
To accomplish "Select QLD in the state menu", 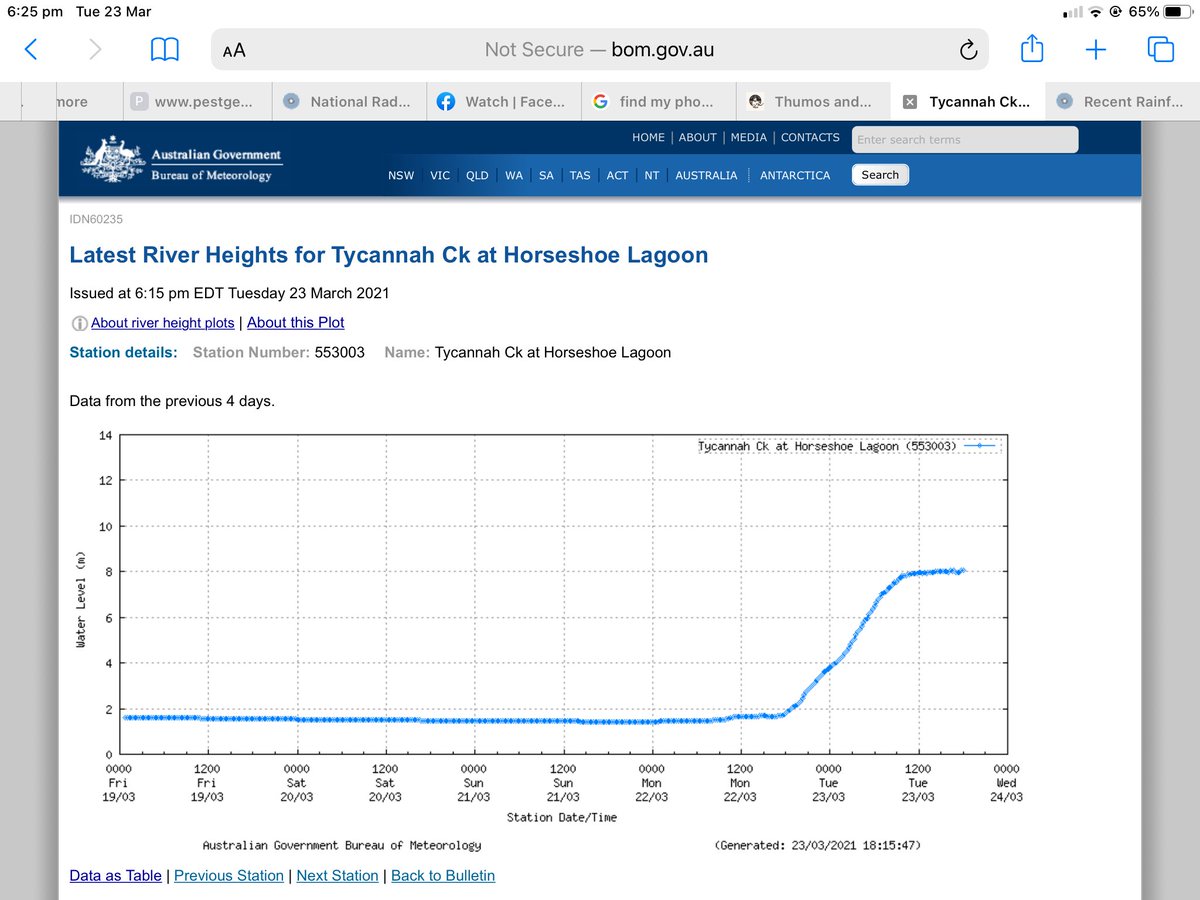I will pos(478,175).
